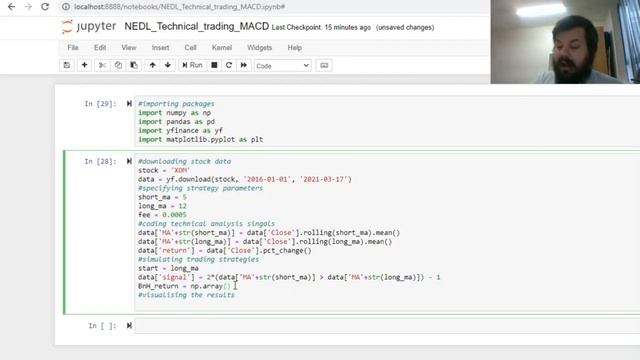Insert a cell below with the plus icon
640x360 pixels.
tap(84, 65)
